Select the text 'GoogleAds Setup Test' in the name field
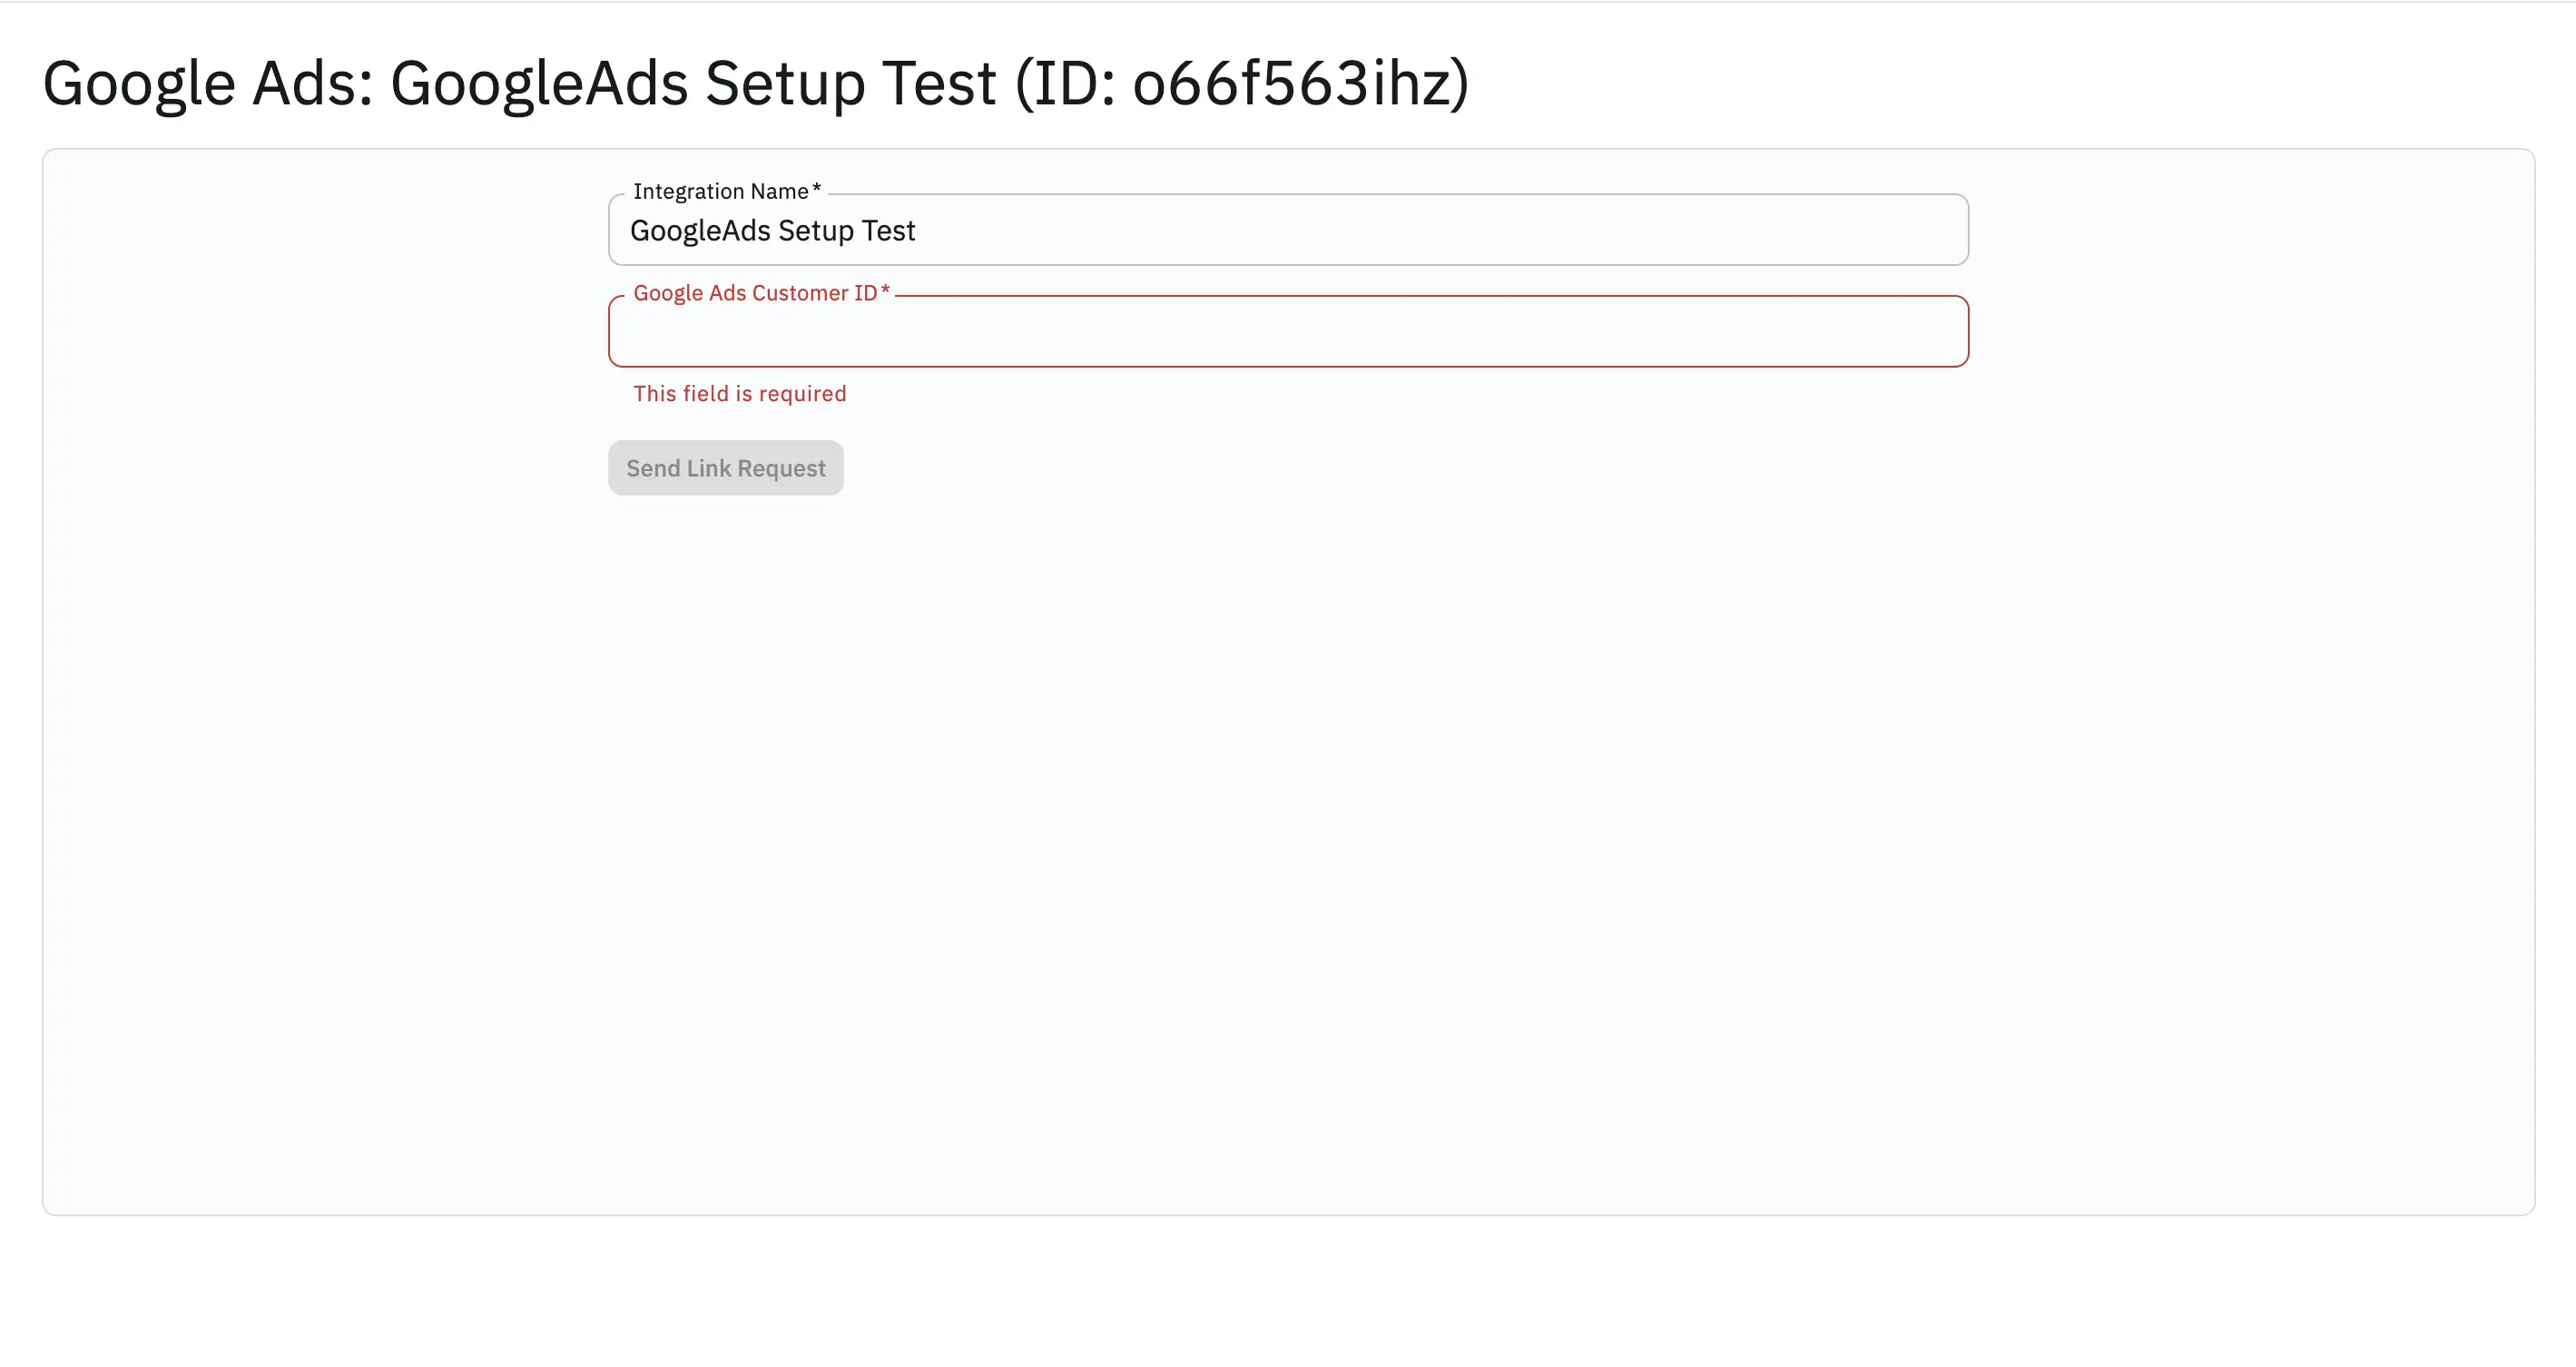 click(x=772, y=231)
